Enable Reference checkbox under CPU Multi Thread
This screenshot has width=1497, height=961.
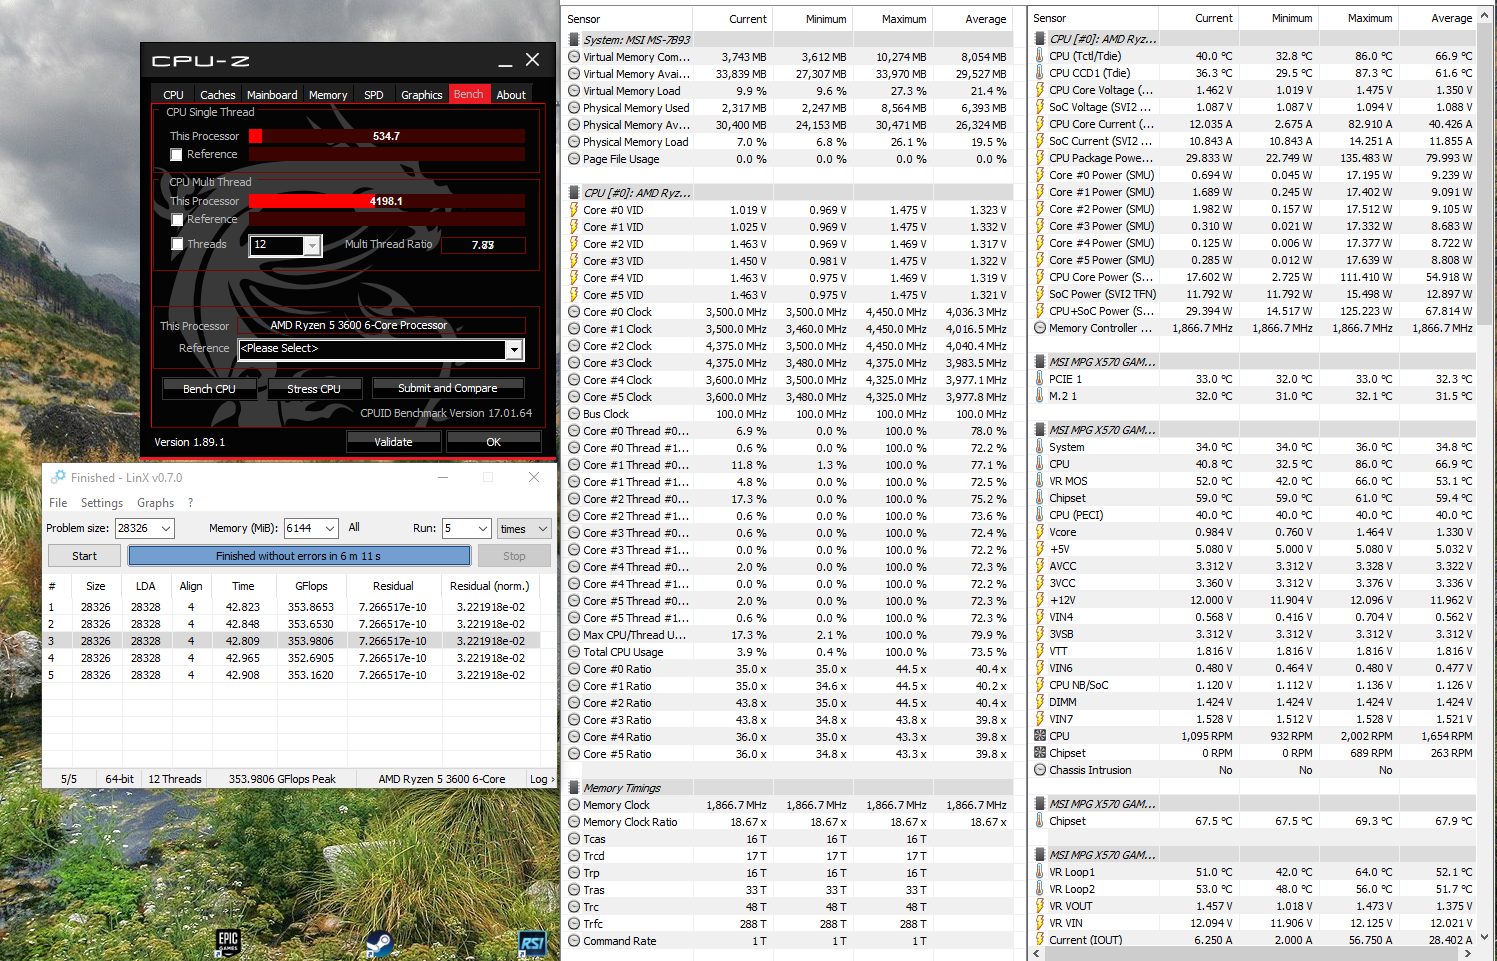coord(177,220)
